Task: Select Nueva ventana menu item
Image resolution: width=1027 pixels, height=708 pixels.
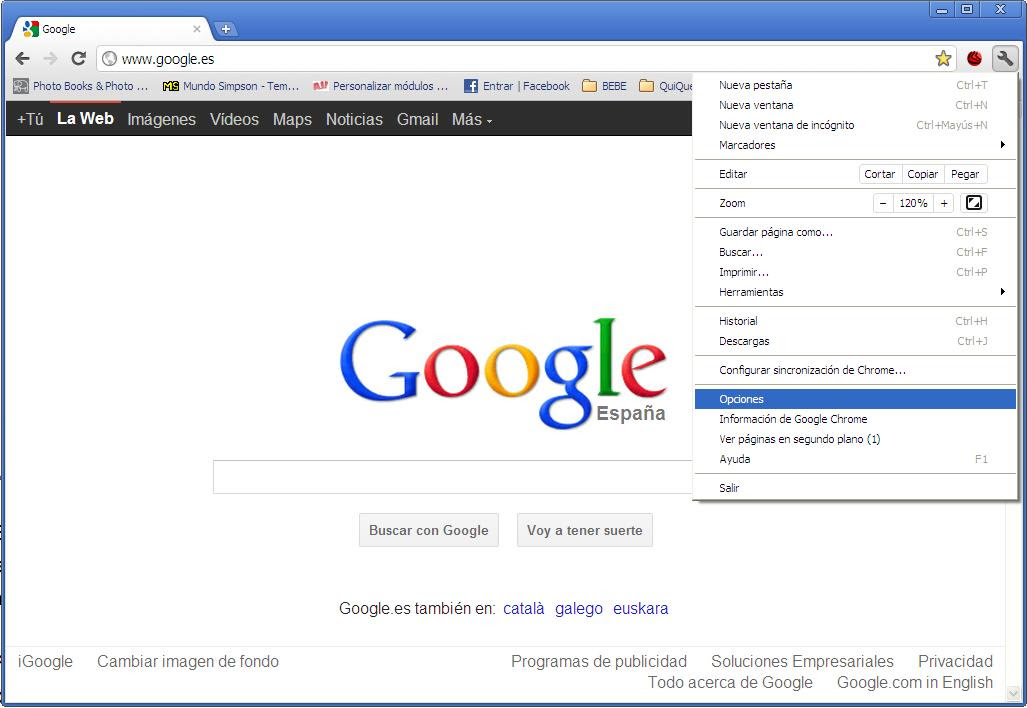Action: point(855,105)
